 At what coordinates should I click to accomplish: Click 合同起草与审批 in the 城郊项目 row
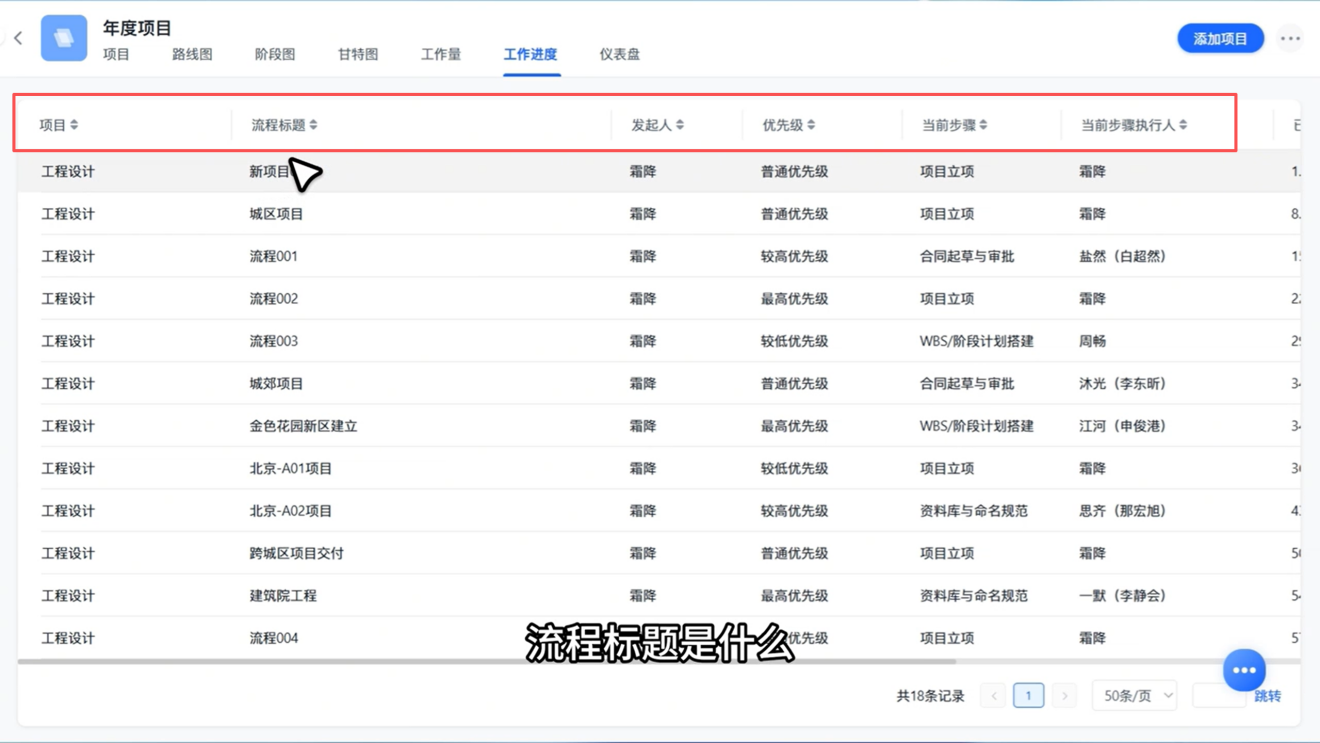click(967, 384)
